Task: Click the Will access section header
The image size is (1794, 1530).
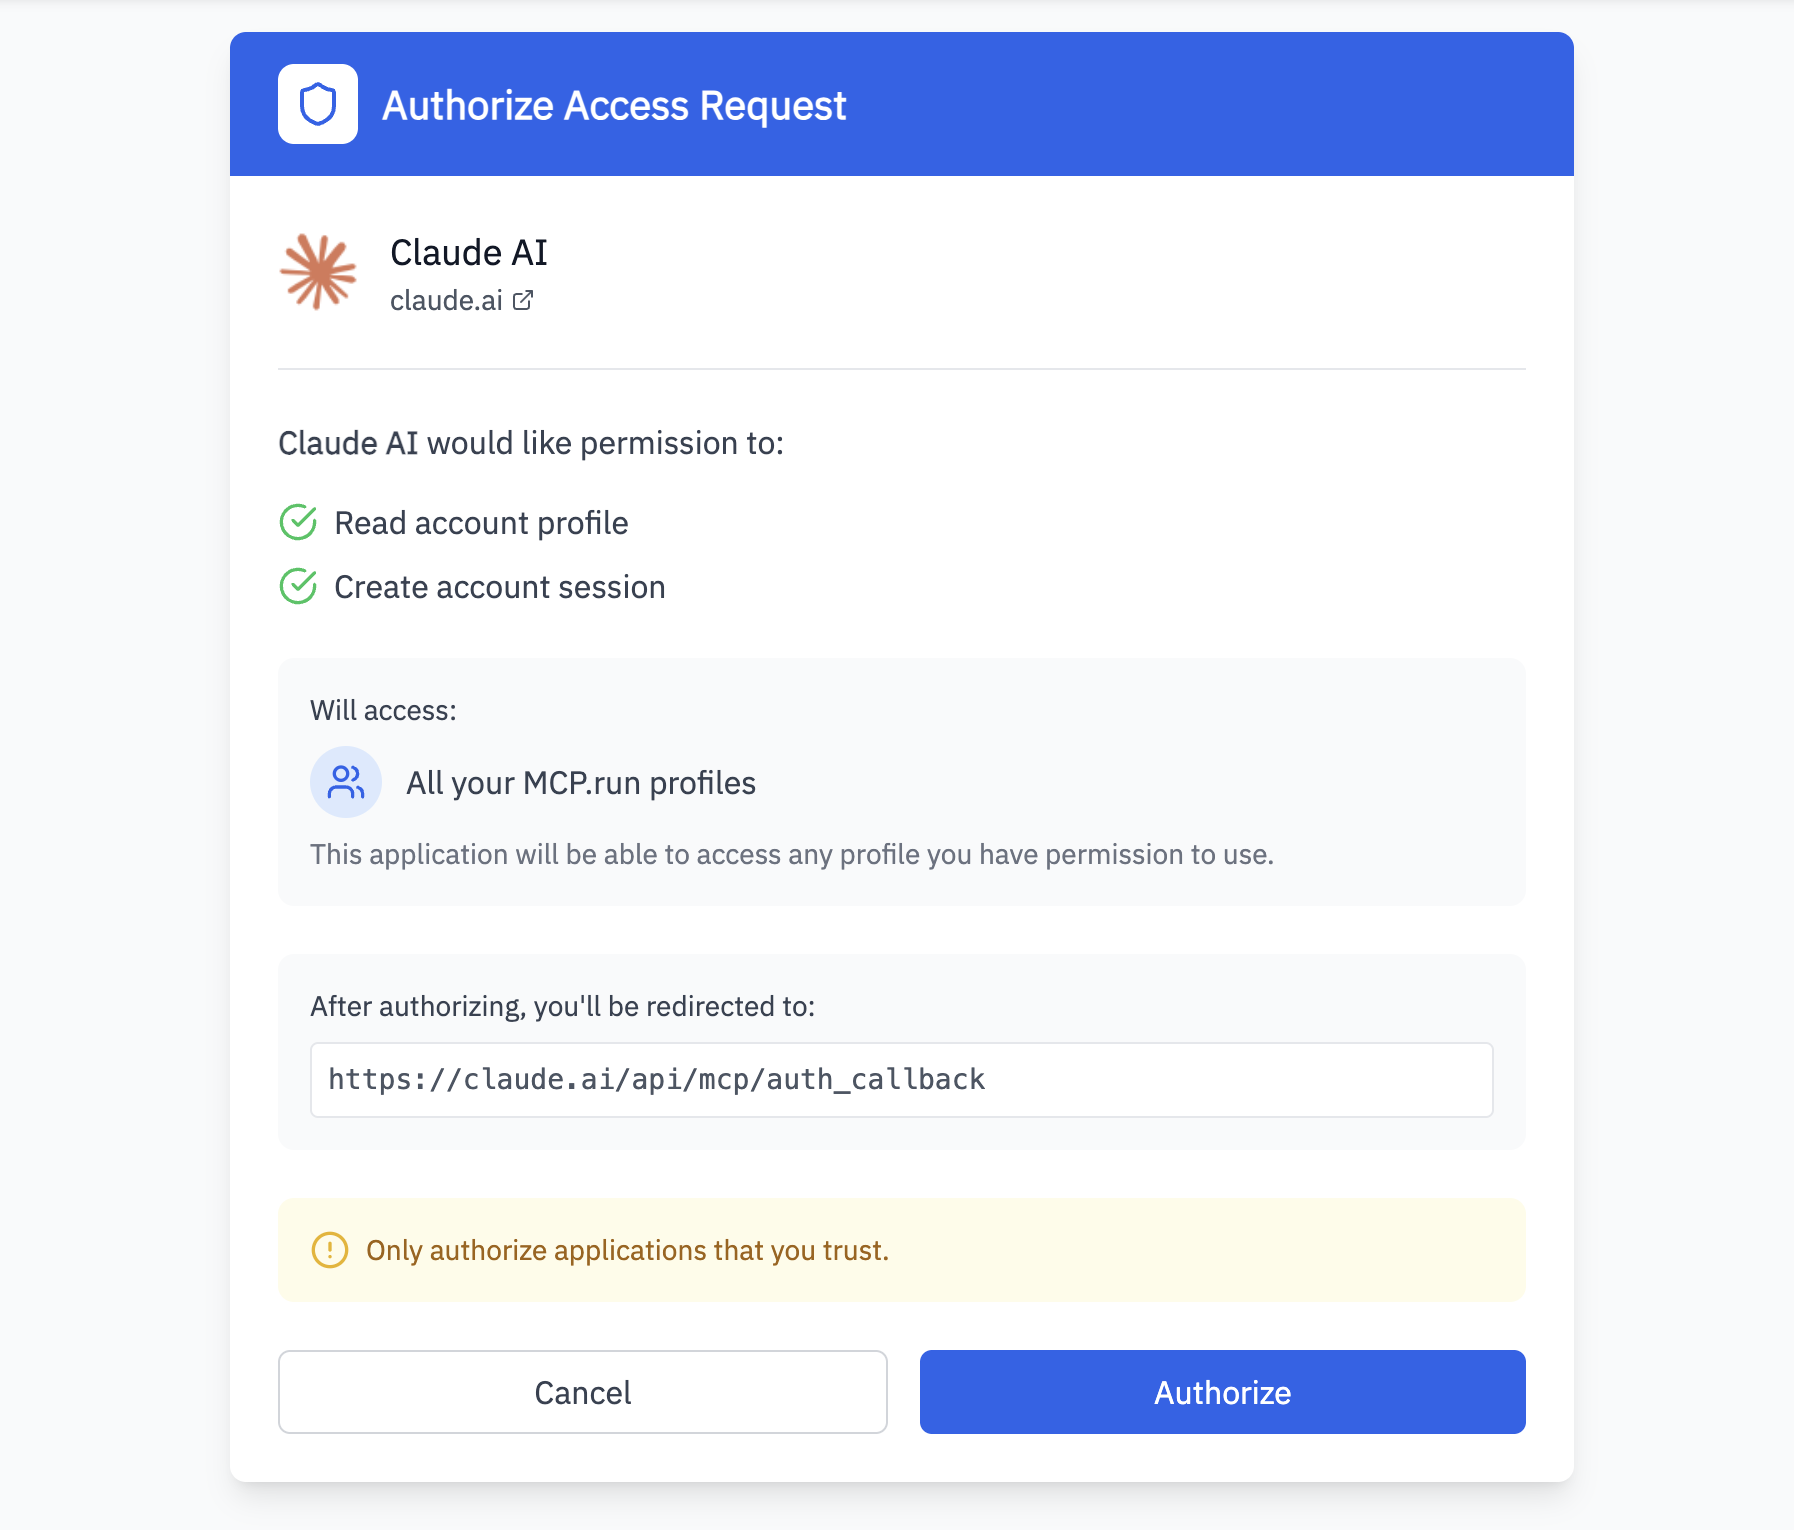Action: coord(383,710)
